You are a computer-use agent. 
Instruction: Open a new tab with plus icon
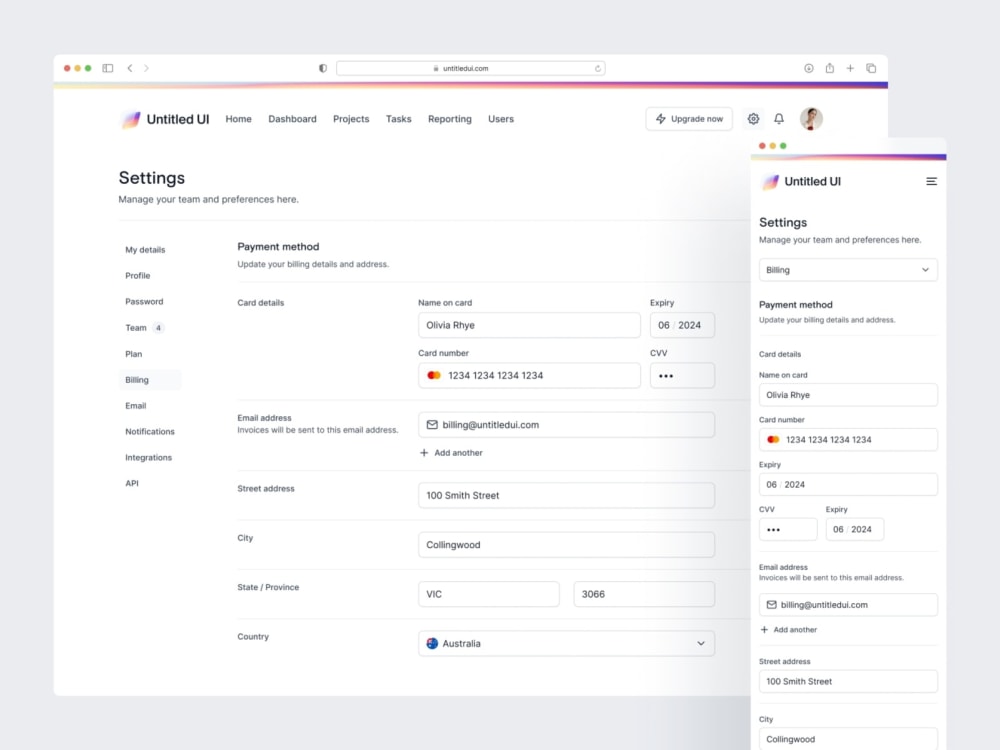tap(850, 68)
